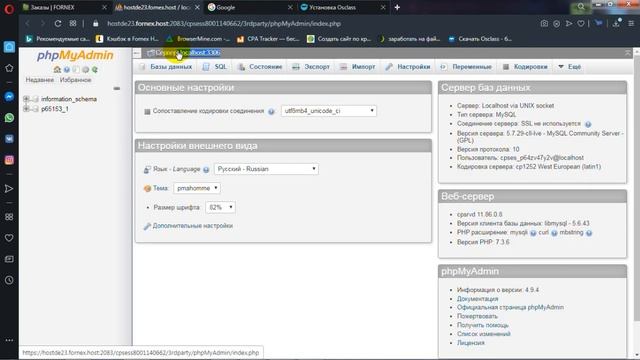Screen dimensions: 640x360
Task: Click help icon next to mysqli extension
Action: 533,233
